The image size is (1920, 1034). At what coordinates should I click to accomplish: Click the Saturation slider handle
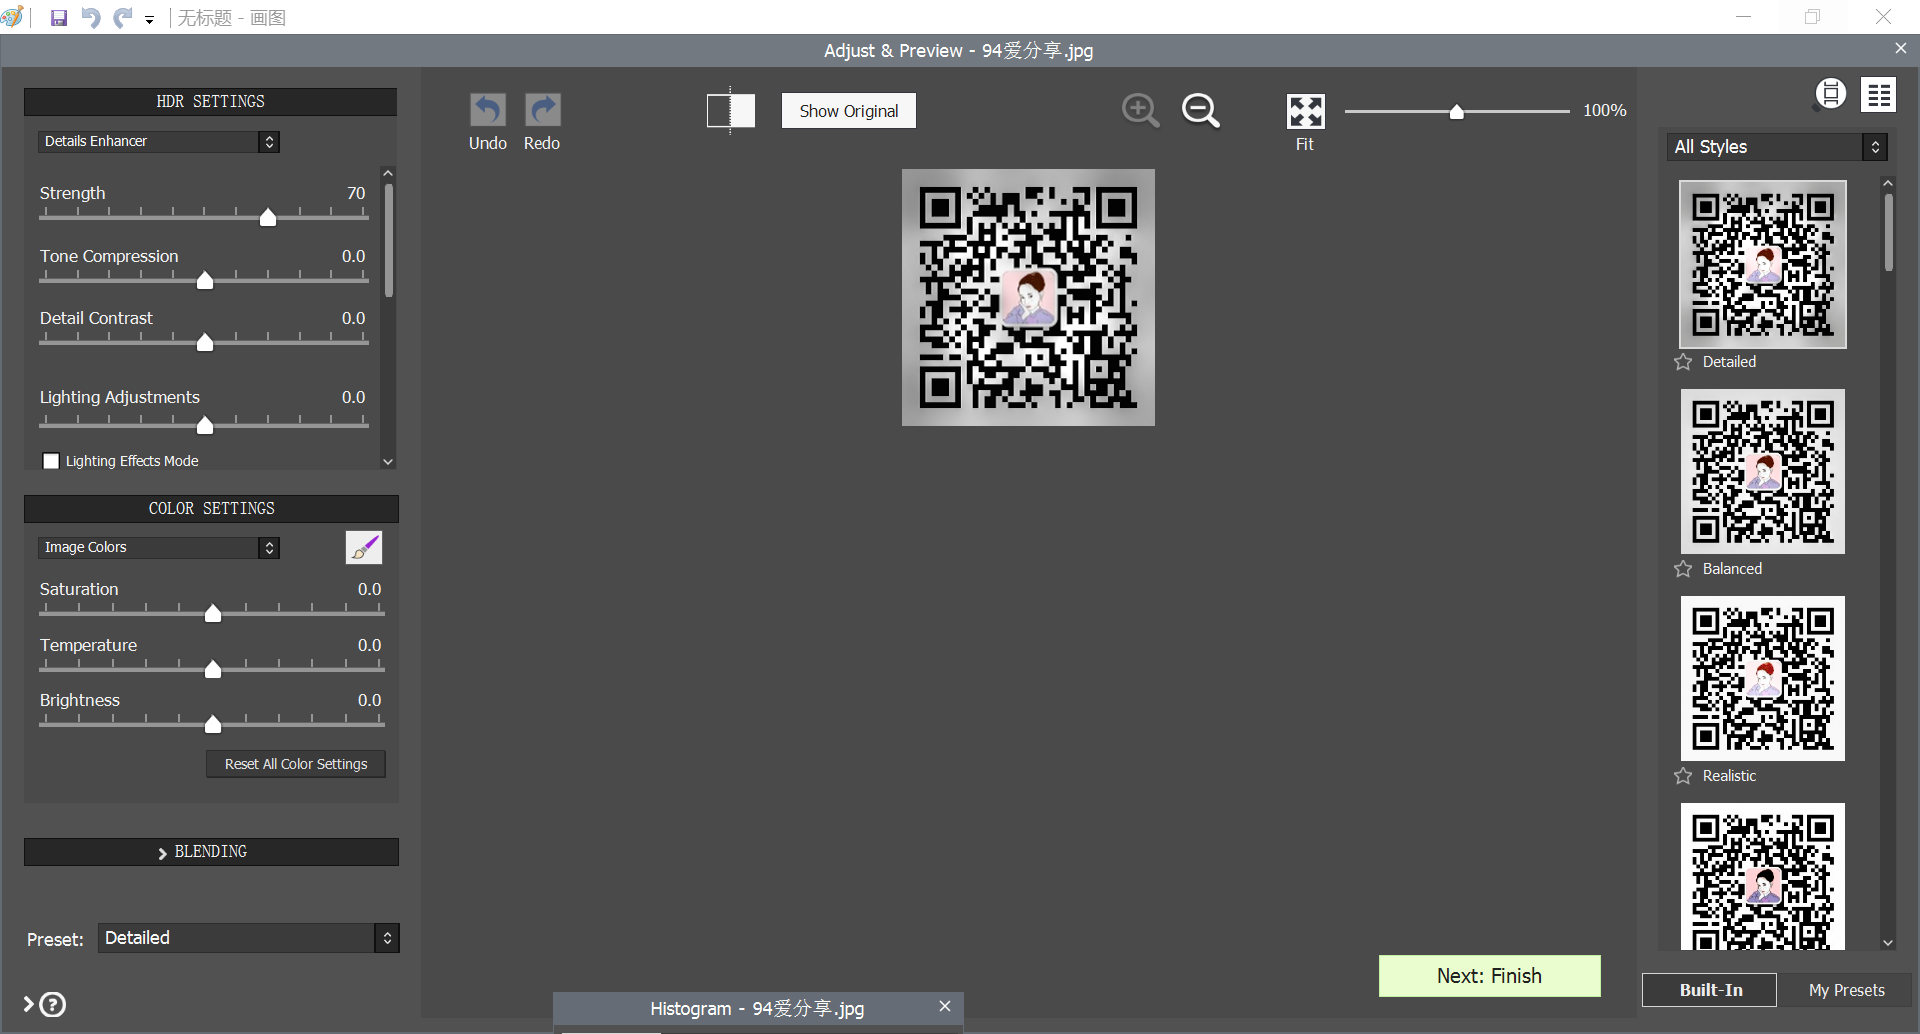pyautogui.click(x=213, y=613)
